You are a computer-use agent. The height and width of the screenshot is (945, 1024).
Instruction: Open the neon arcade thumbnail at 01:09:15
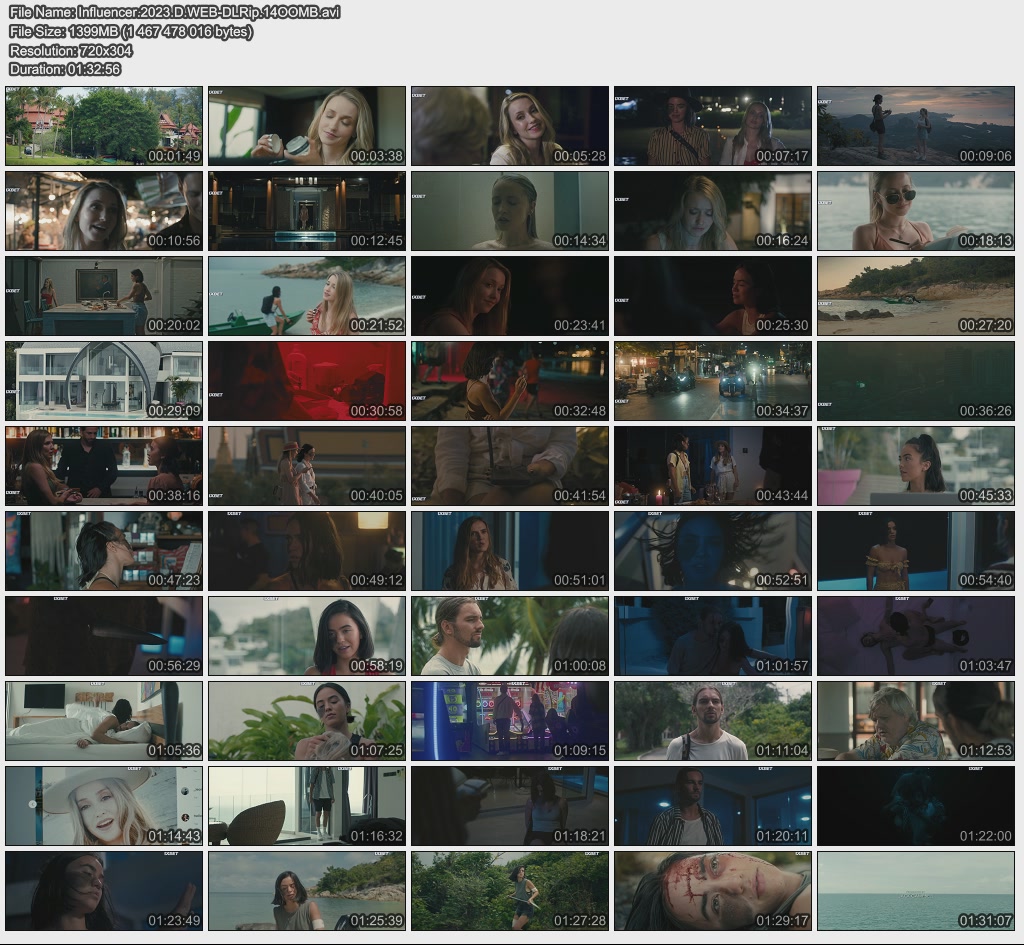pyautogui.click(x=509, y=721)
